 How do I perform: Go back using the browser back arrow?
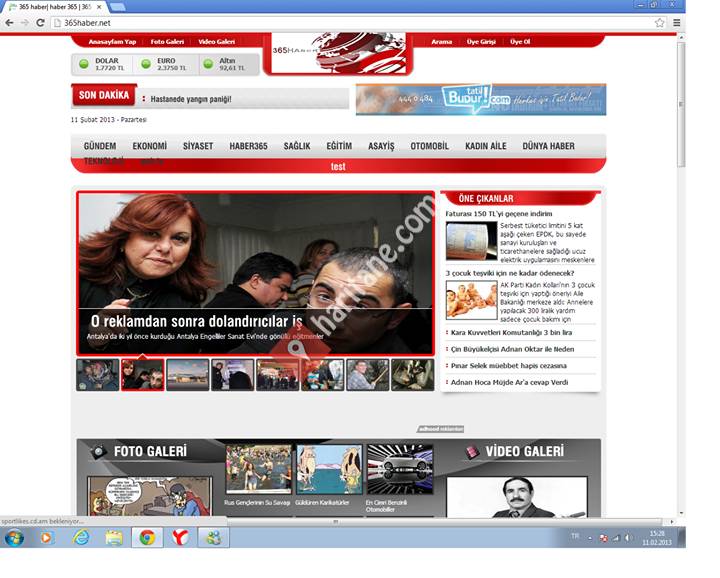click(x=10, y=22)
